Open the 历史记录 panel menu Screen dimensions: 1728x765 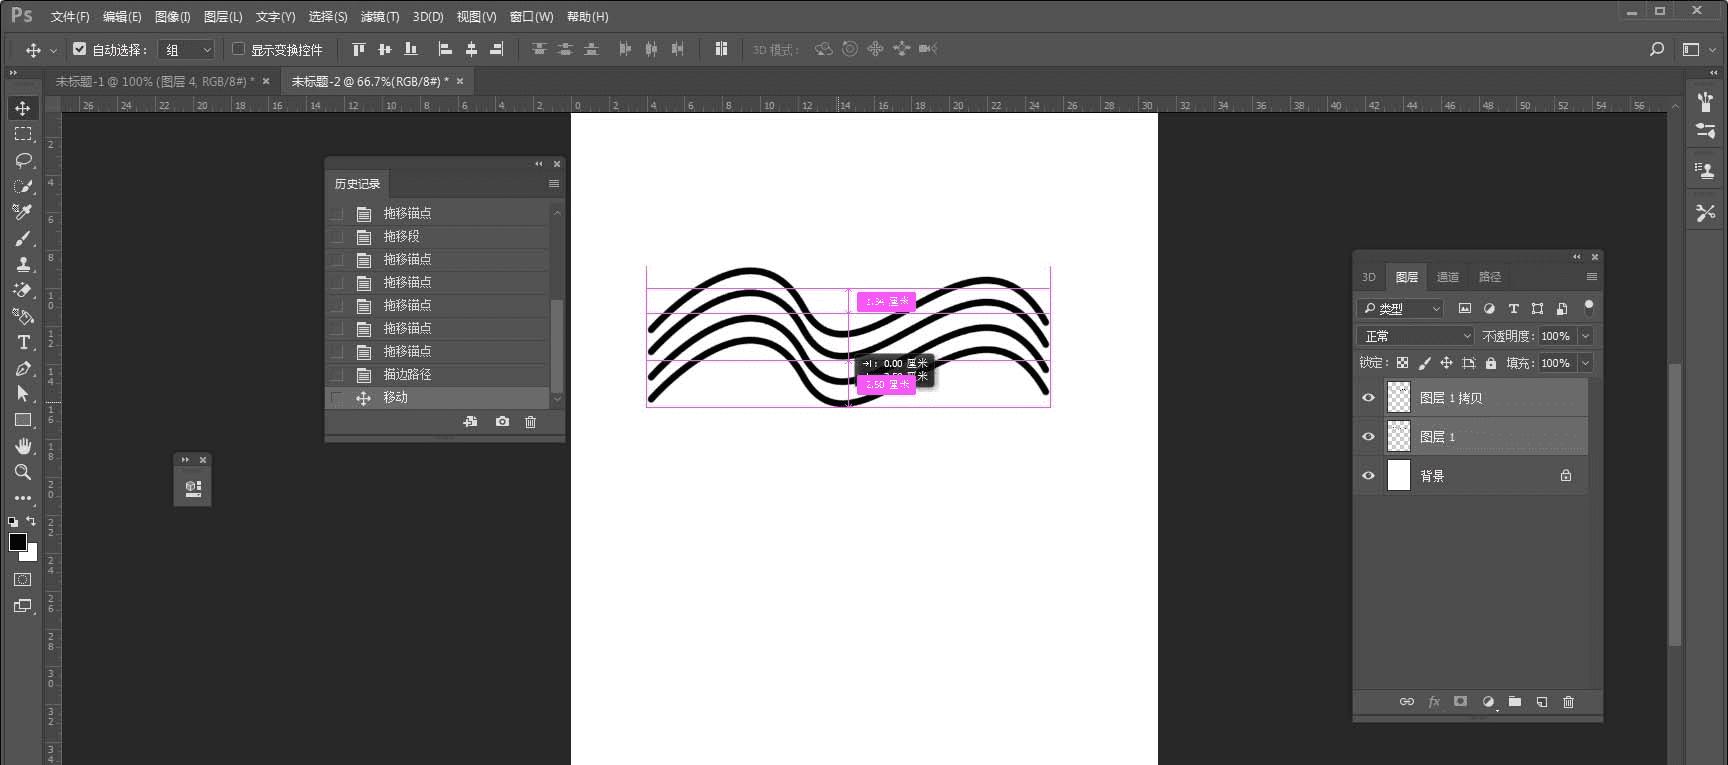554,184
